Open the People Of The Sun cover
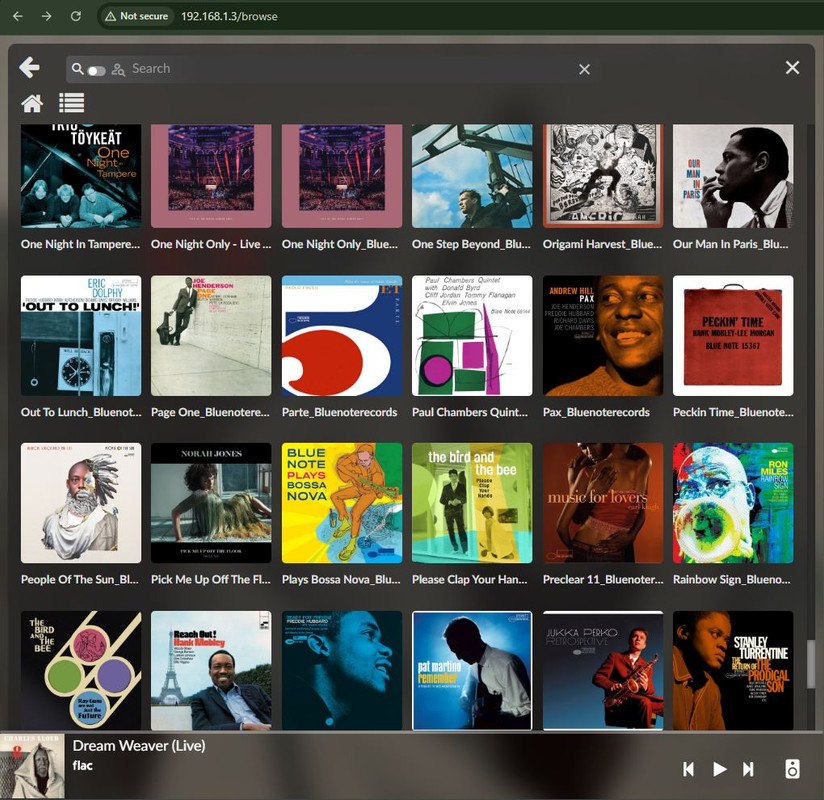The width and height of the screenshot is (824, 800). pos(81,503)
